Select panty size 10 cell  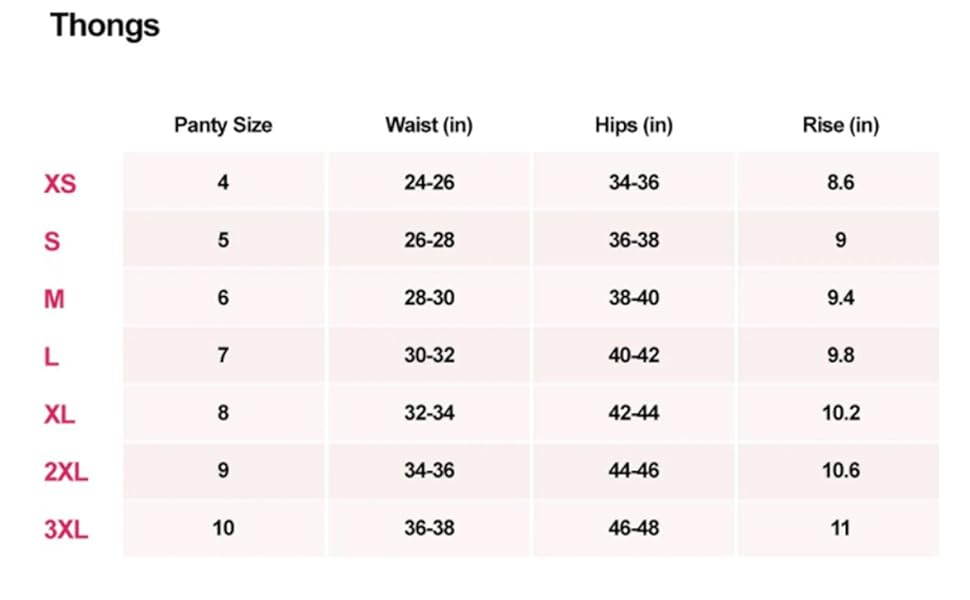click(223, 529)
